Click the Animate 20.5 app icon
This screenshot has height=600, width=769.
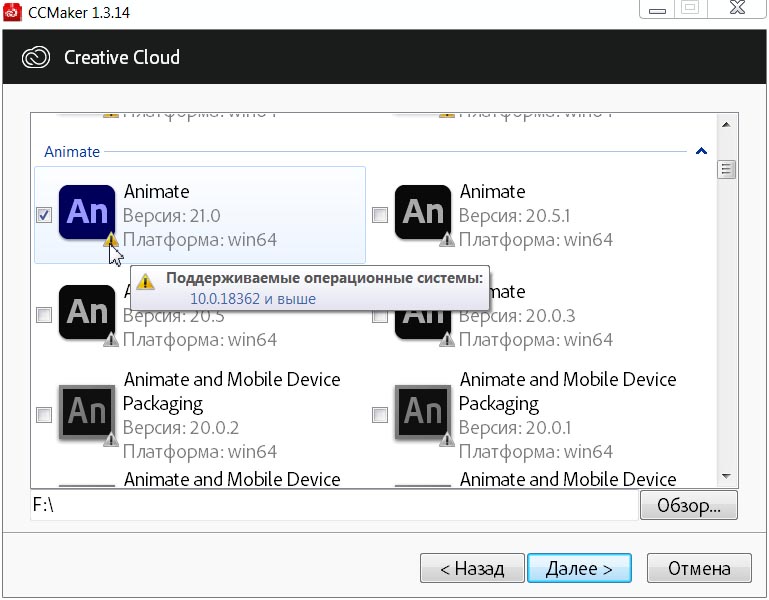click(87, 312)
